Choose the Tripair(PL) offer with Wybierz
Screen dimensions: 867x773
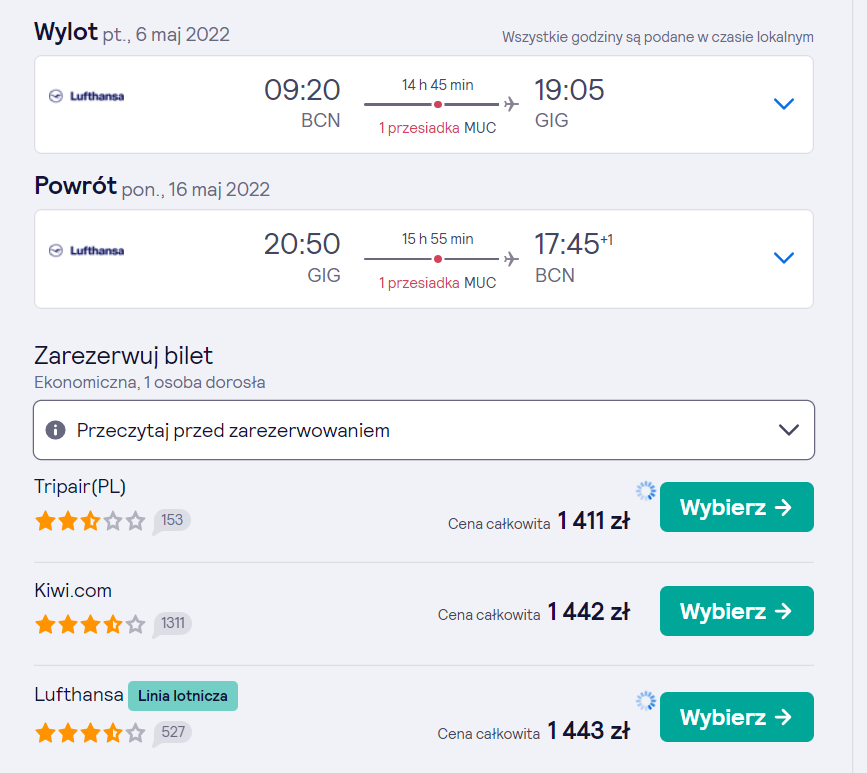(737, 507)
